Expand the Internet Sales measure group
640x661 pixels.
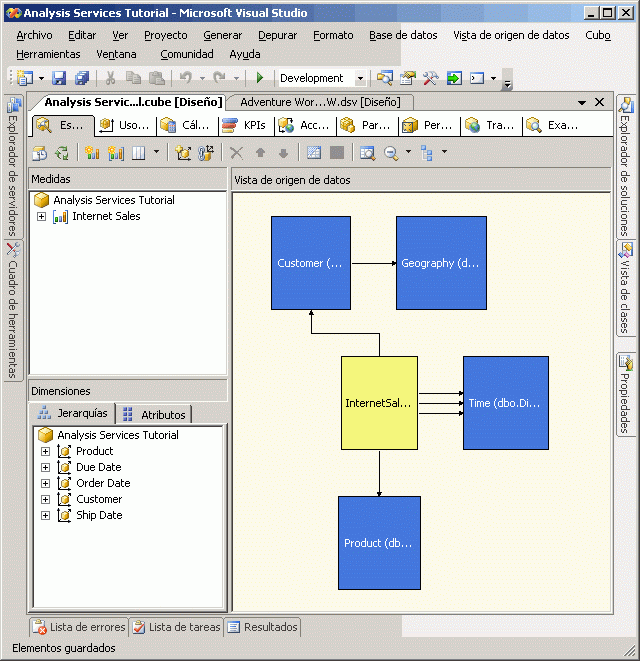click(x=41, y=217)
